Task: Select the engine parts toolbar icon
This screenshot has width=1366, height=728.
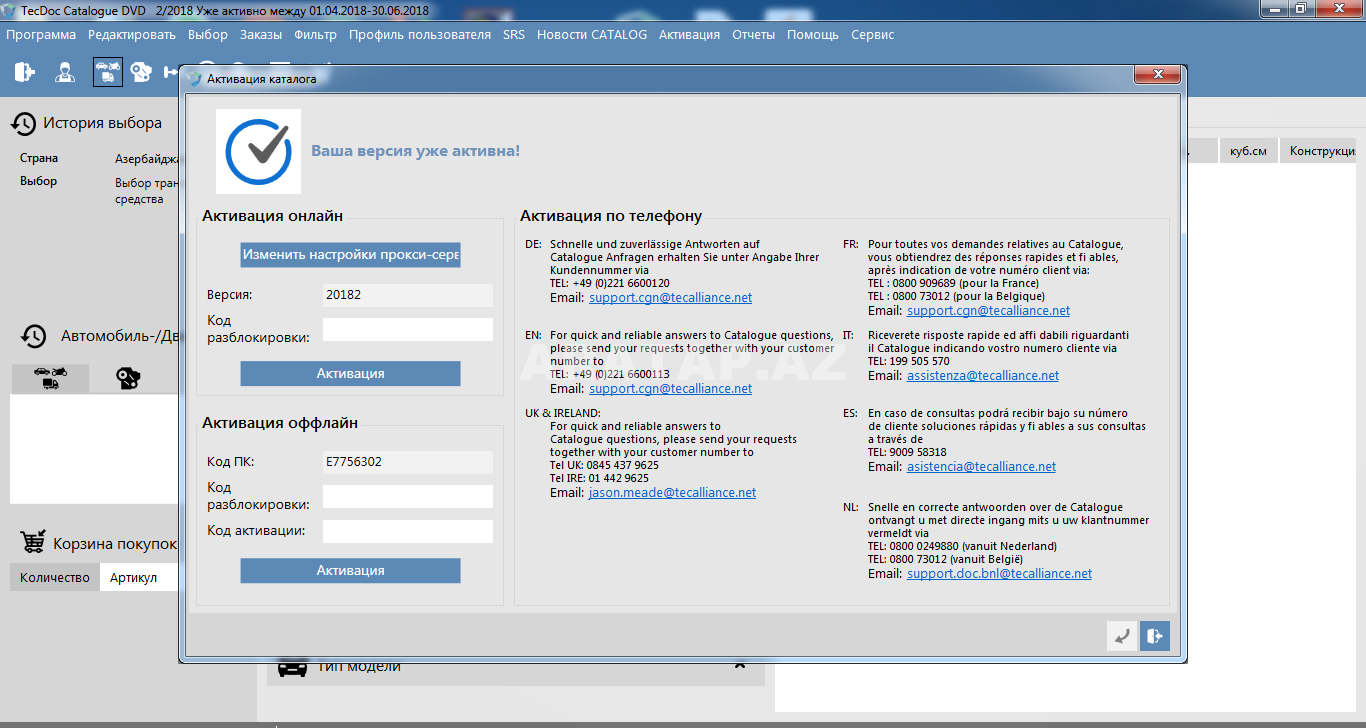Action: click(x=142, y=72)
